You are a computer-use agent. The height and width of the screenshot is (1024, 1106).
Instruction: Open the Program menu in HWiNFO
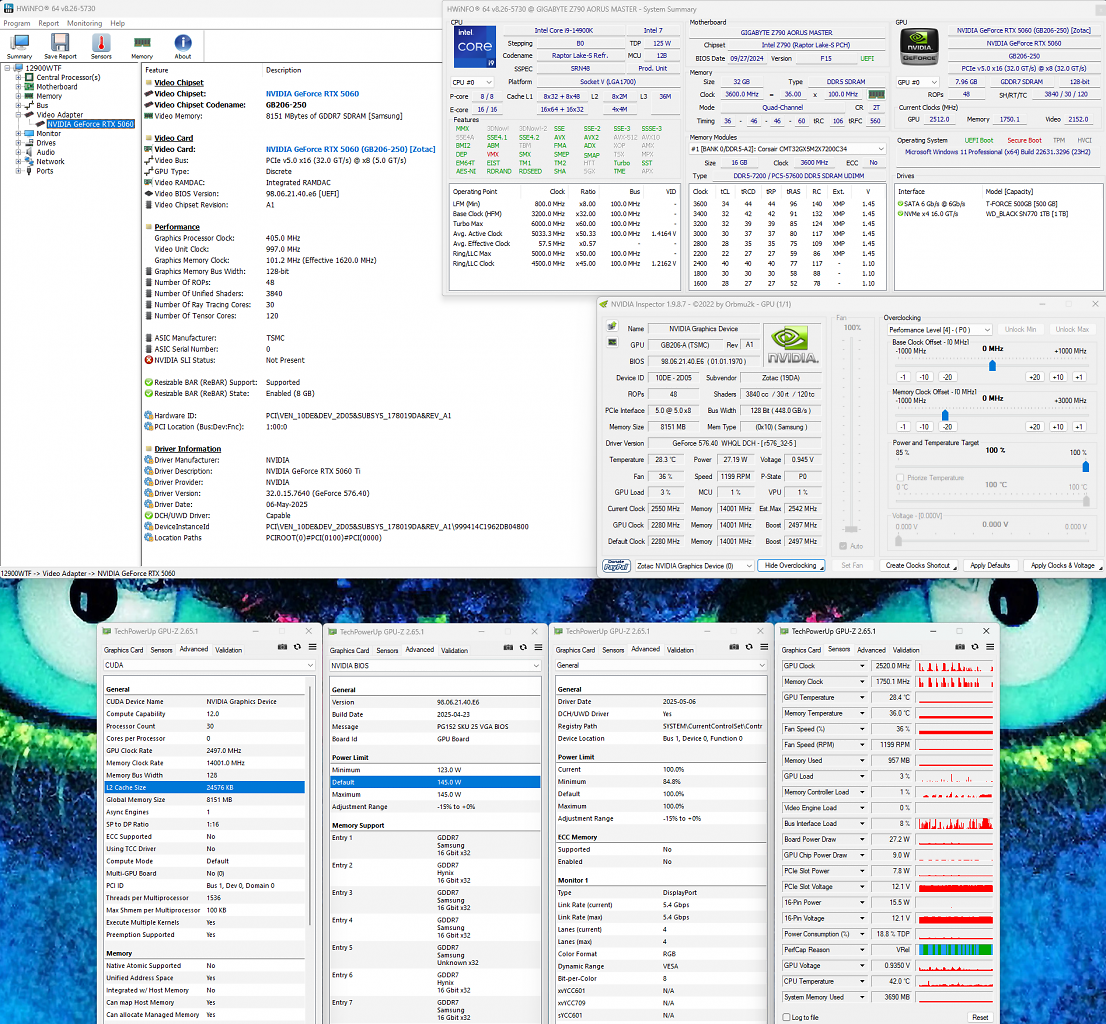coord(17,23)
